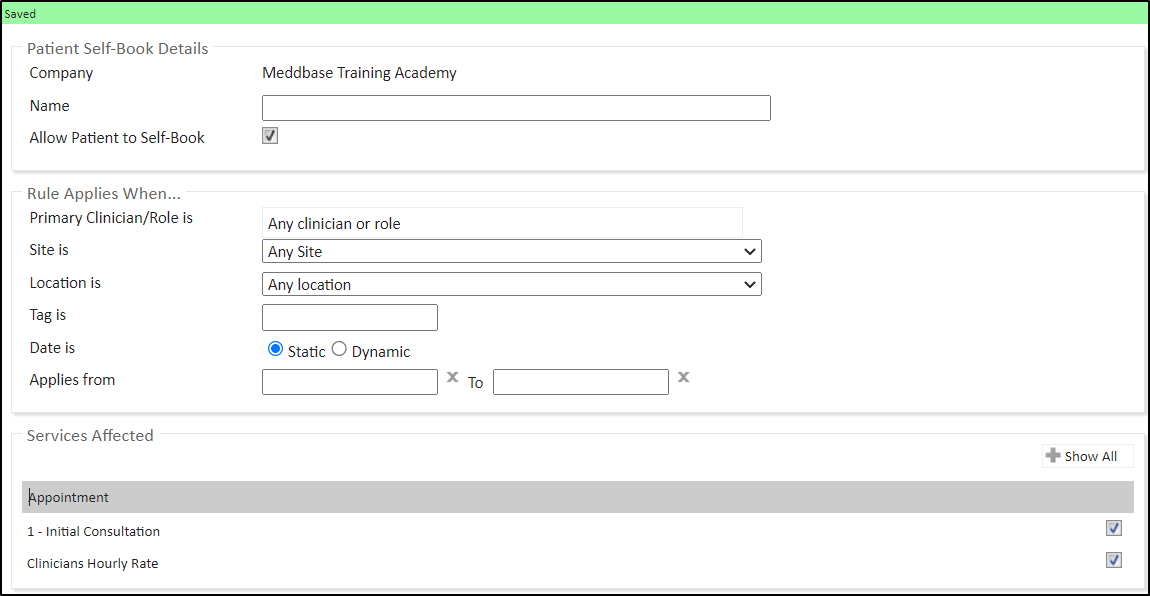Click the green Saved notification bar
The height and width of the screenshot is (596, 1150).
pos(575,14)
